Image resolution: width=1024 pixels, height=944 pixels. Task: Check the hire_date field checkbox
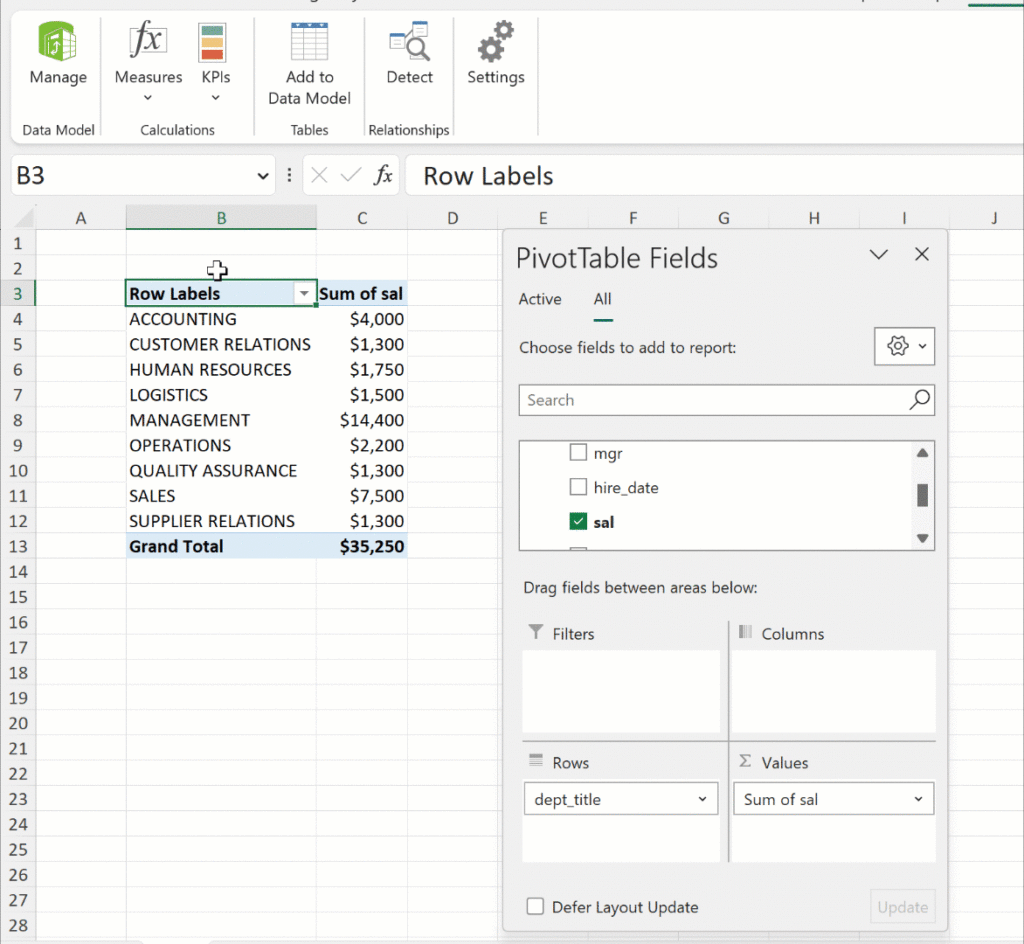point(578,487)
